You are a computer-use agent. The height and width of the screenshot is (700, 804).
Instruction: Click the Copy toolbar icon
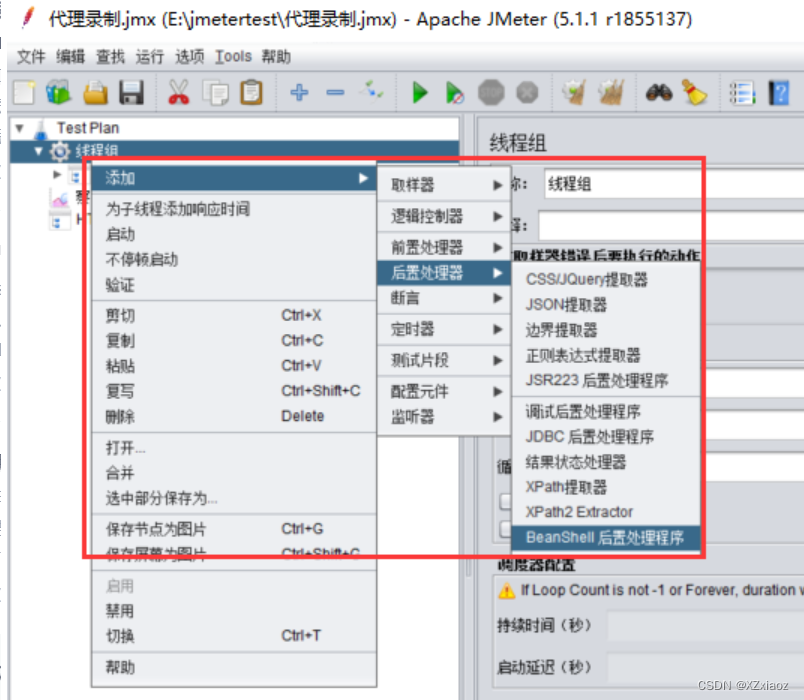pyautogui.click(x=215, y=93)
